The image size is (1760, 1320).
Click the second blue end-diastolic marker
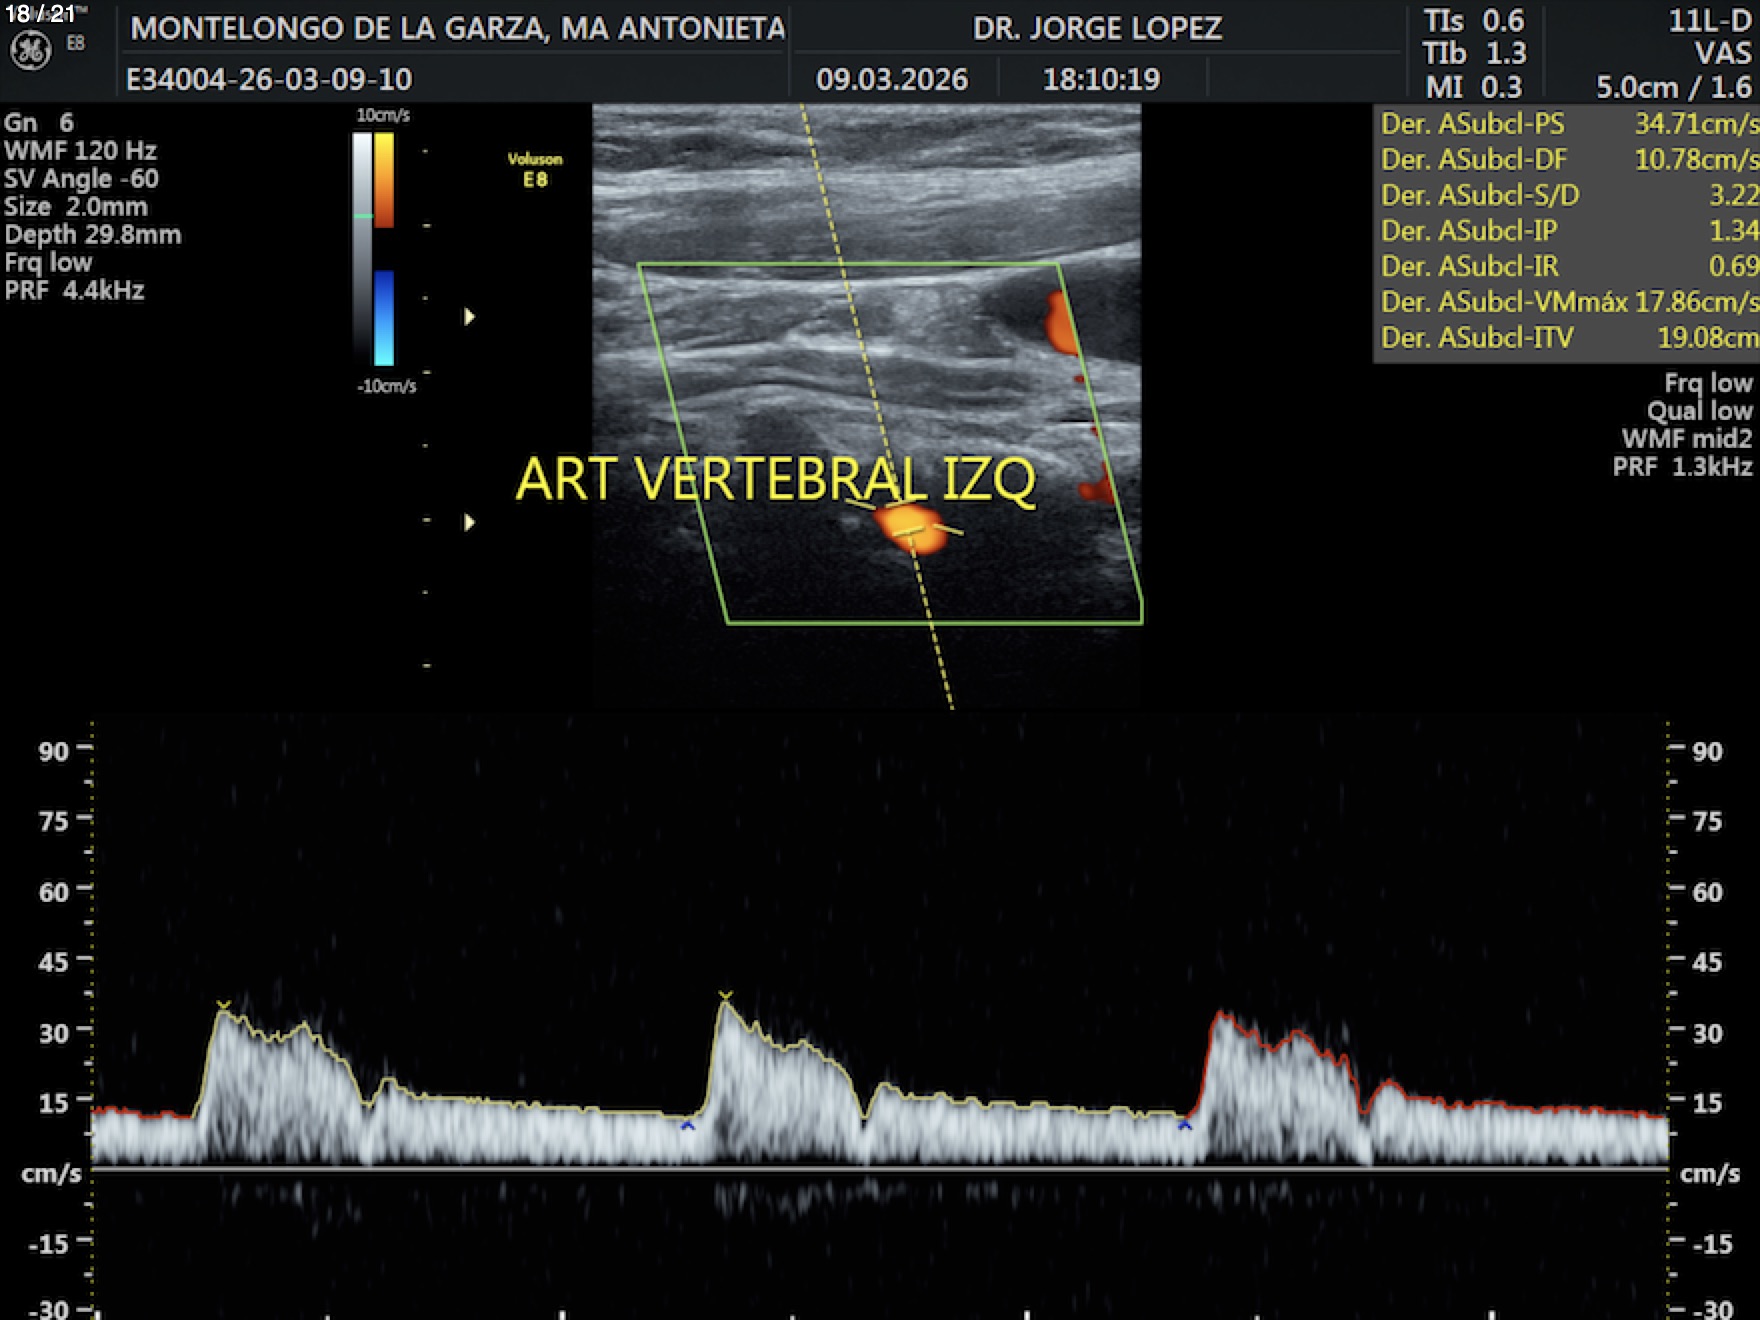(x=1185, y=1126)
